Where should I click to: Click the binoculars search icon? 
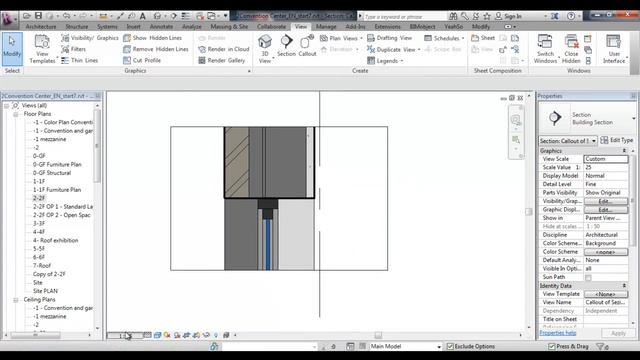coord(453,16)
